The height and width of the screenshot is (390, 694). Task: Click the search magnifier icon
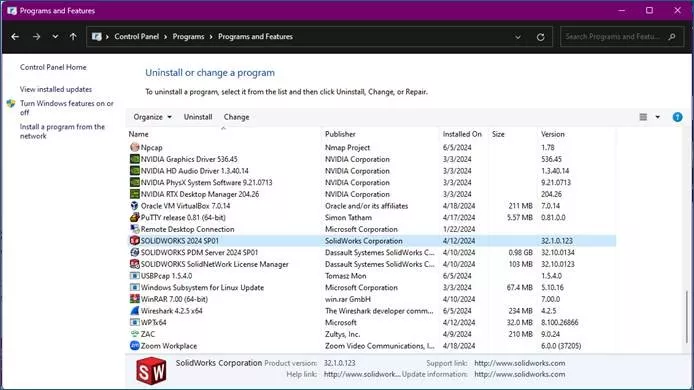tap(672, 37)
